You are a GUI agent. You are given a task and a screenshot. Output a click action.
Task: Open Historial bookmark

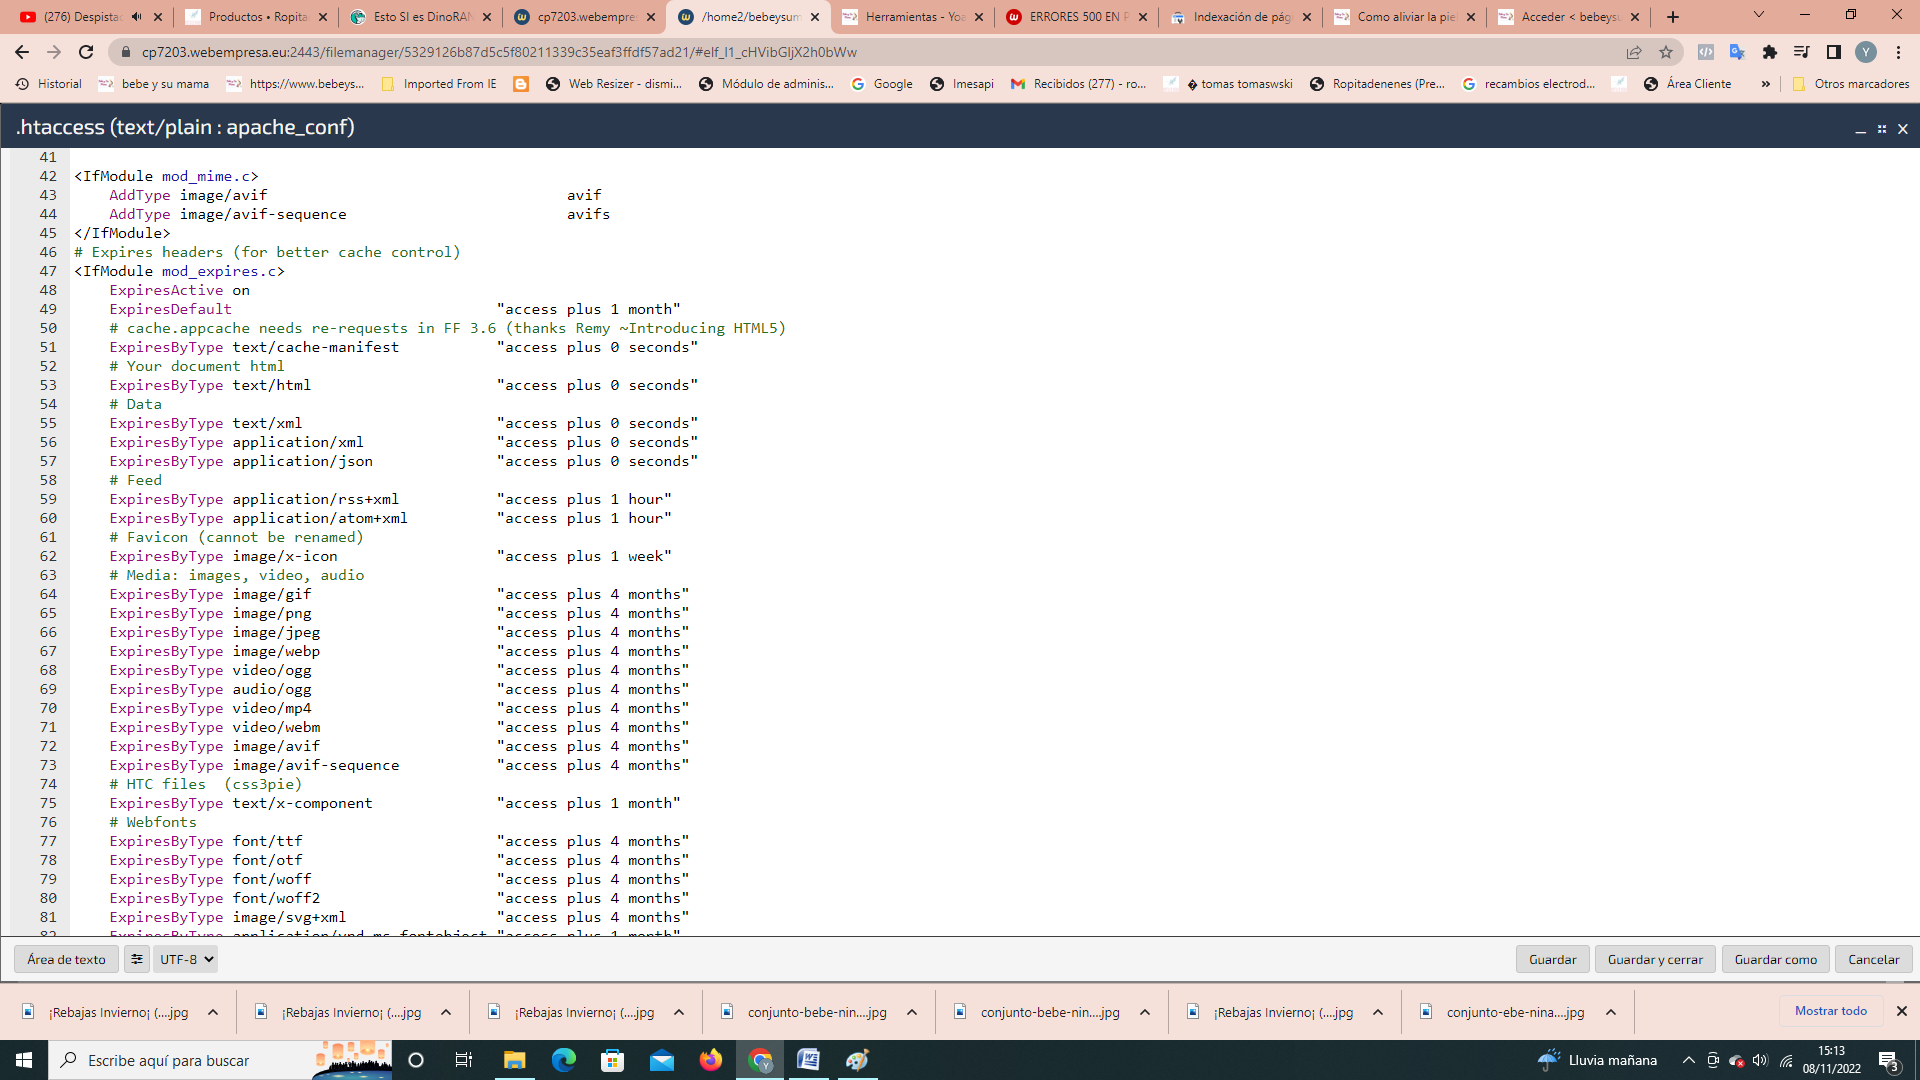coord(49,84)
